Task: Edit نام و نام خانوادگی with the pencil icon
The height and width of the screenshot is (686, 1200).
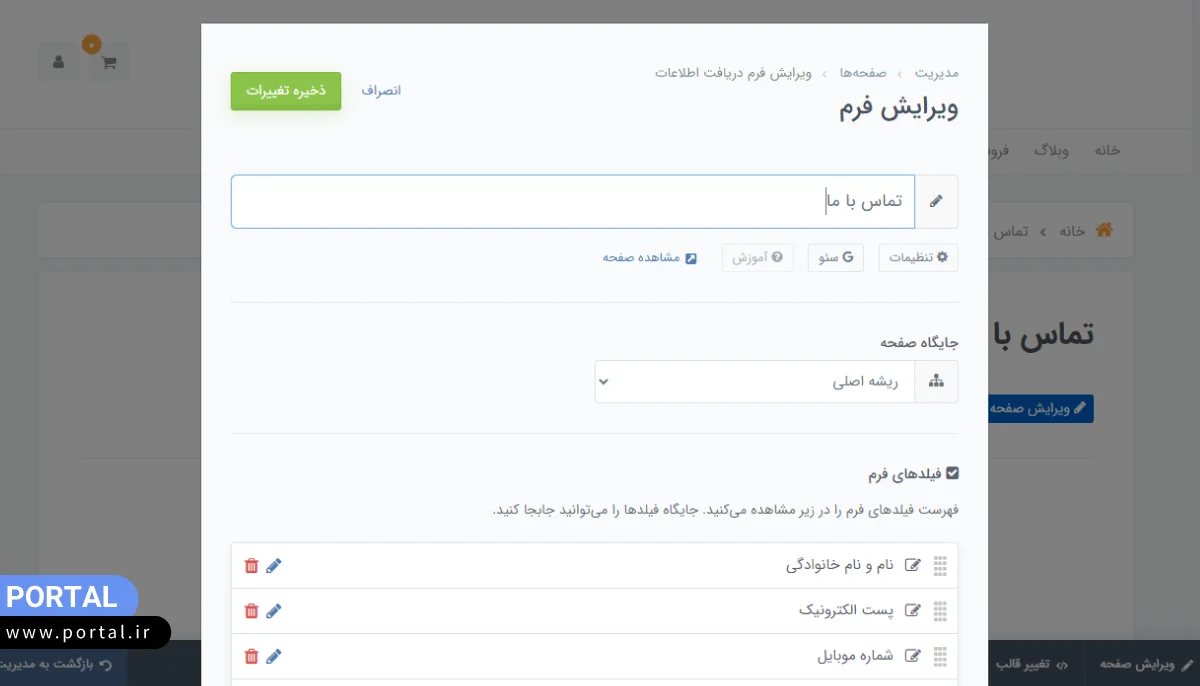Action: coord(274,565)
